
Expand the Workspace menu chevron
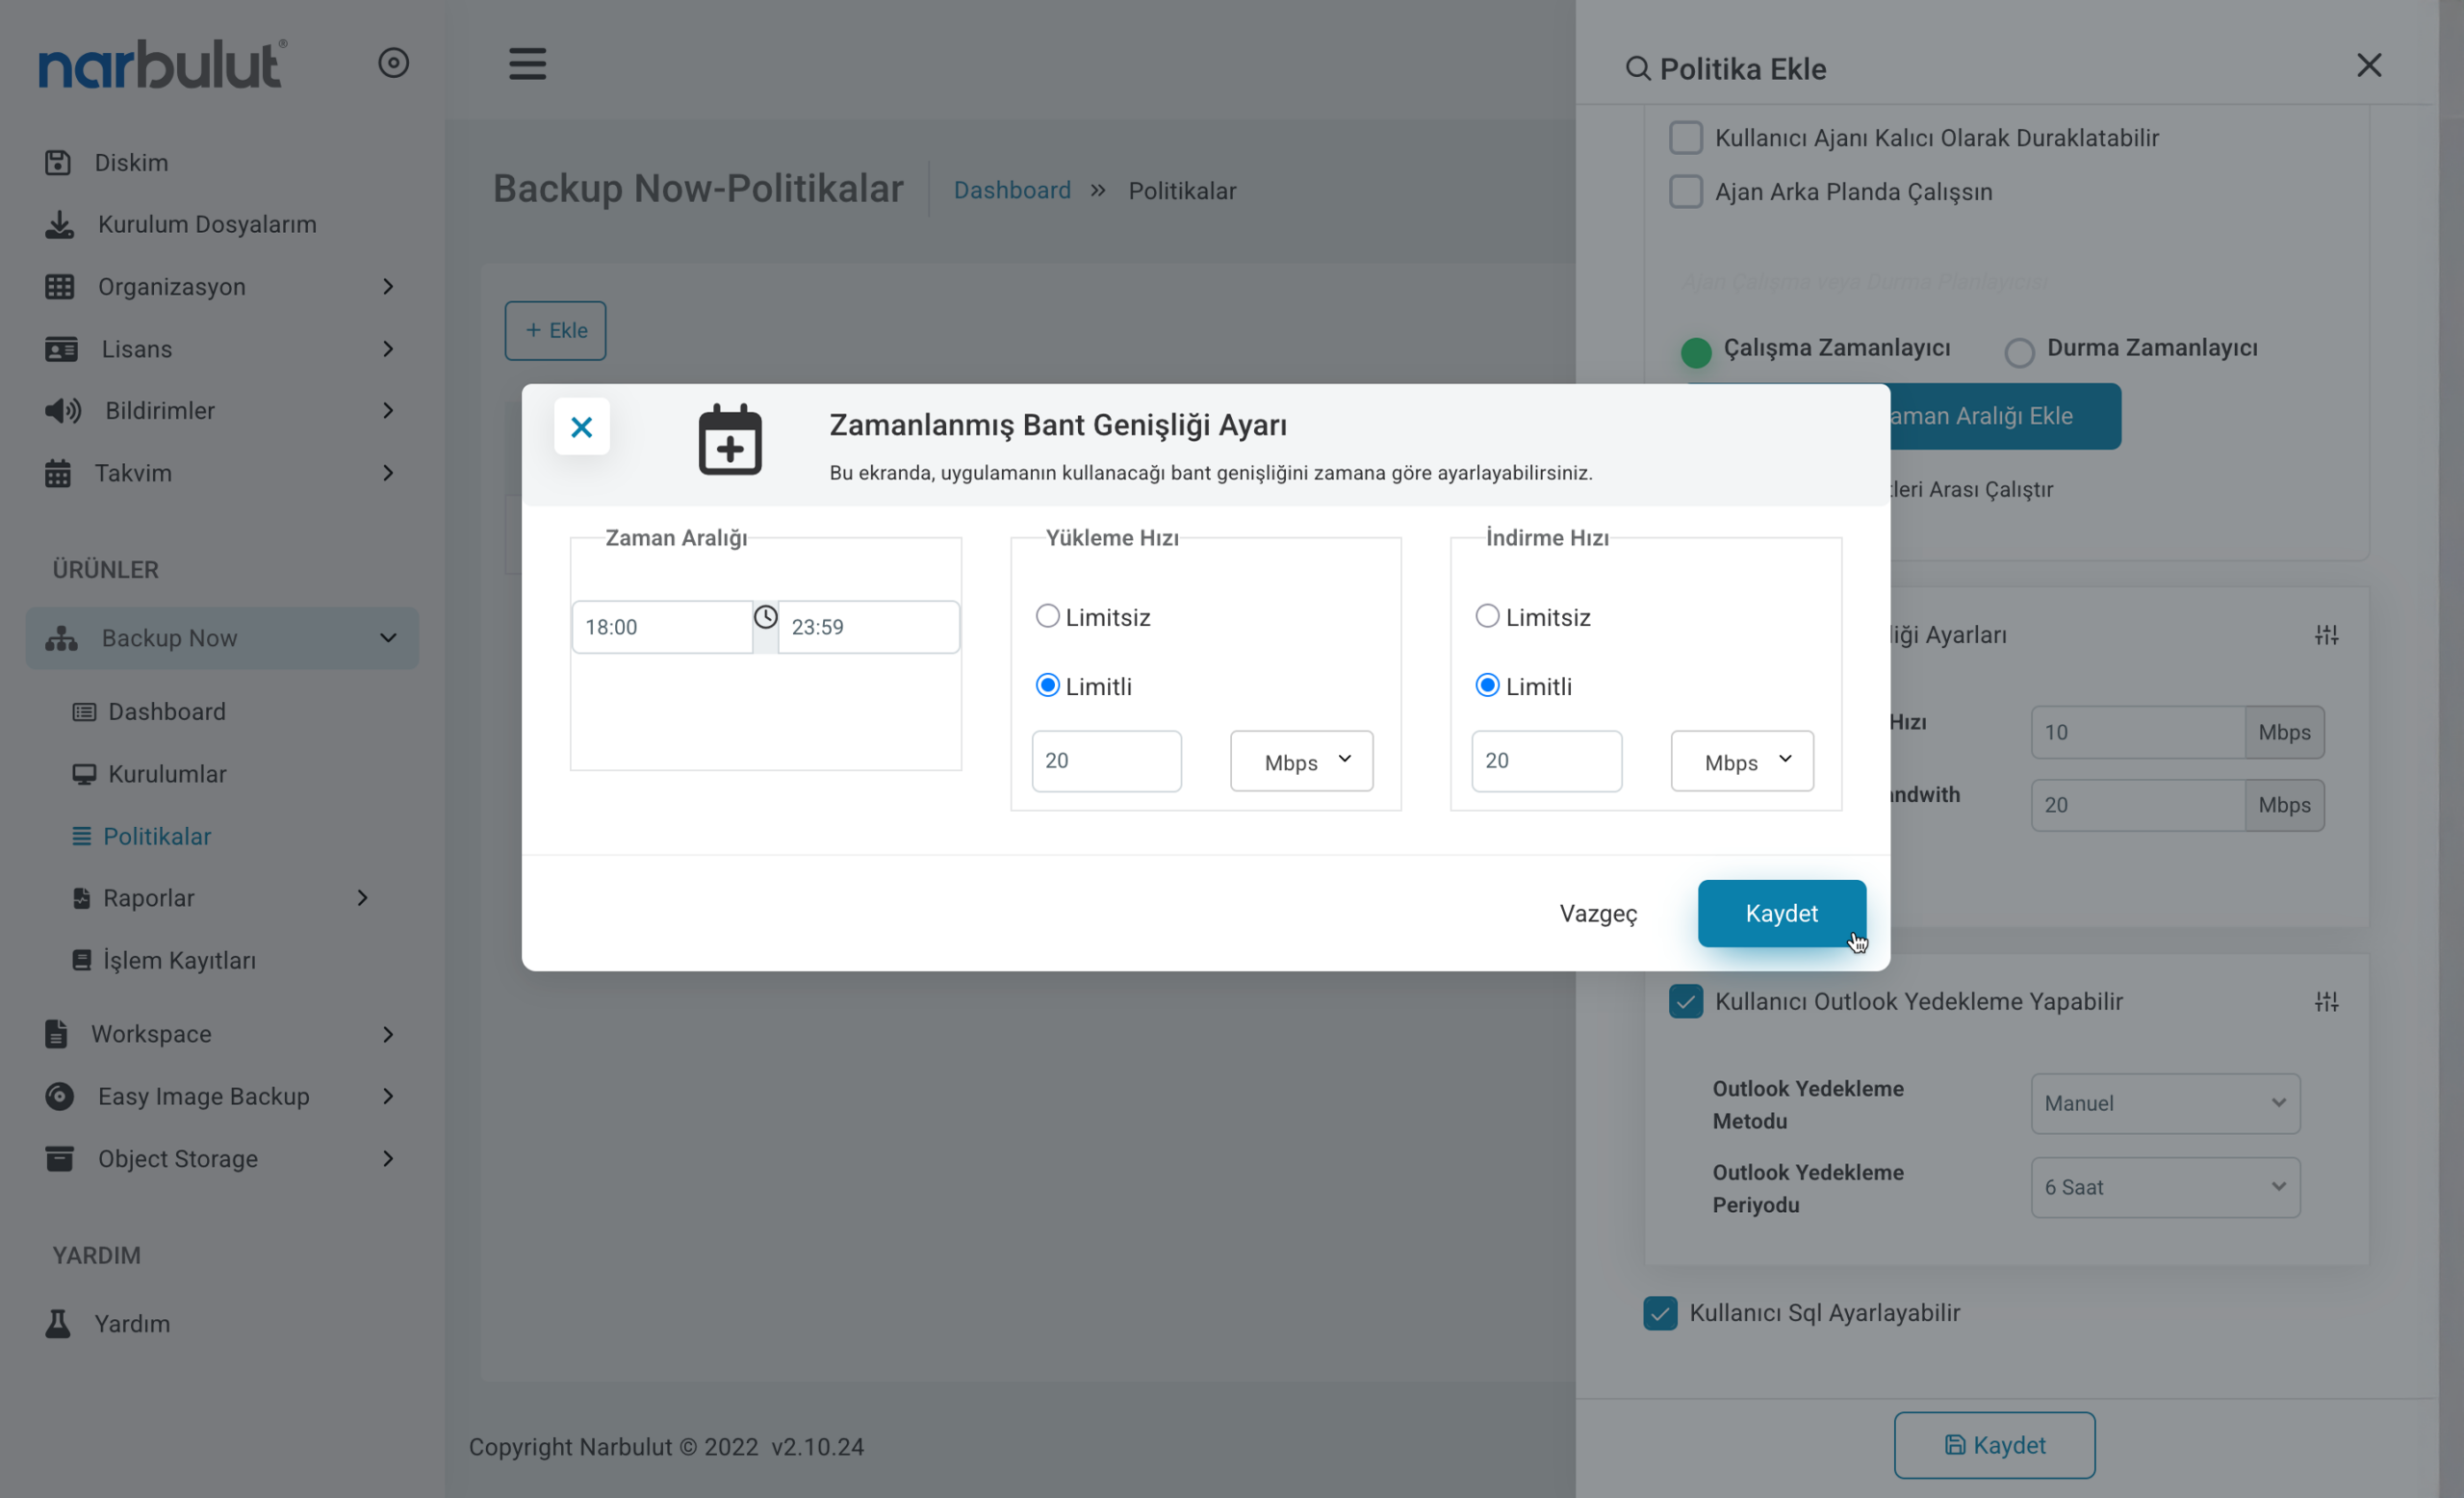point(388,1034)
